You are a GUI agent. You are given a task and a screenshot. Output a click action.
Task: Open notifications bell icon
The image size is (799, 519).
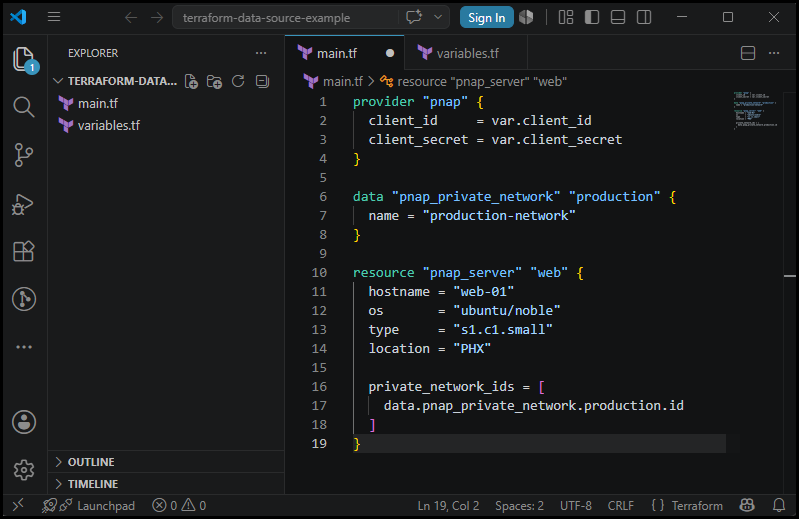(779, 505)
